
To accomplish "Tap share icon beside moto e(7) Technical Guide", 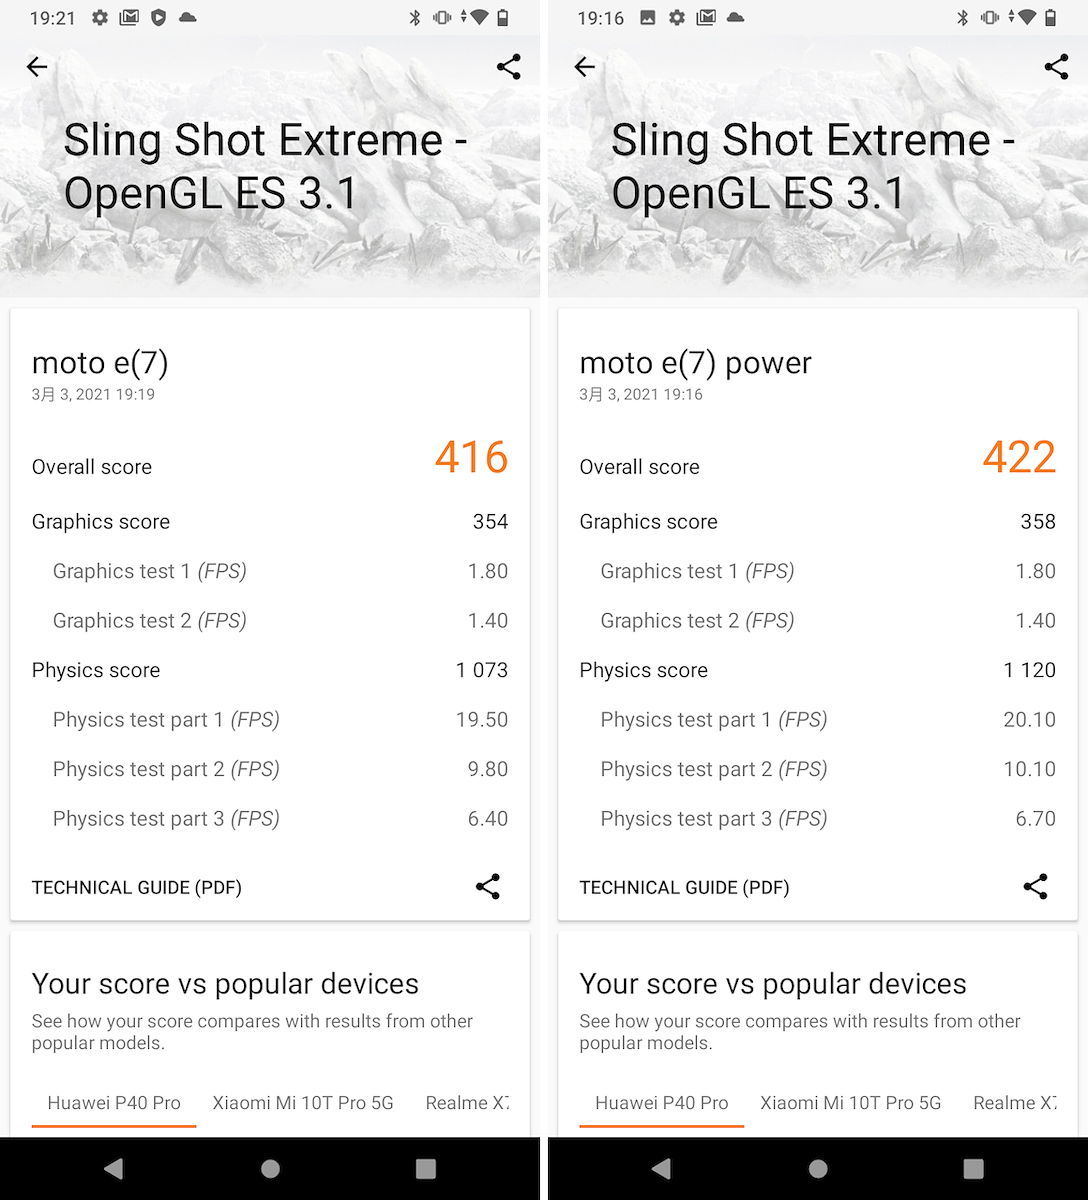I will (x=488, y=886).
